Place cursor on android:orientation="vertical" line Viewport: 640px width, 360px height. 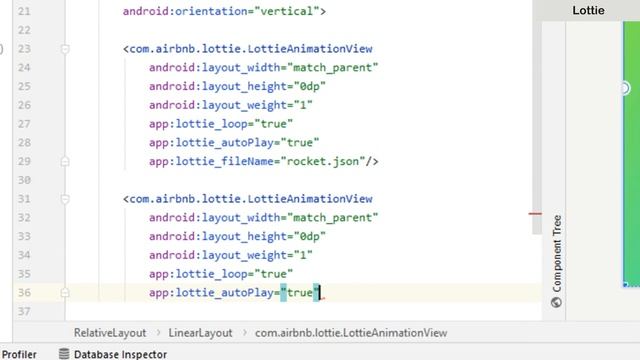(x=224, y=11)
